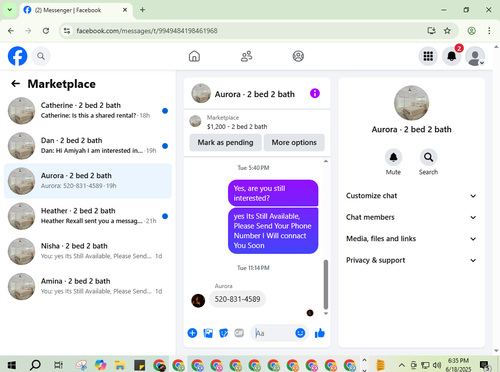Click the Facebook logo
500x372 pixels.
(17, 56)
